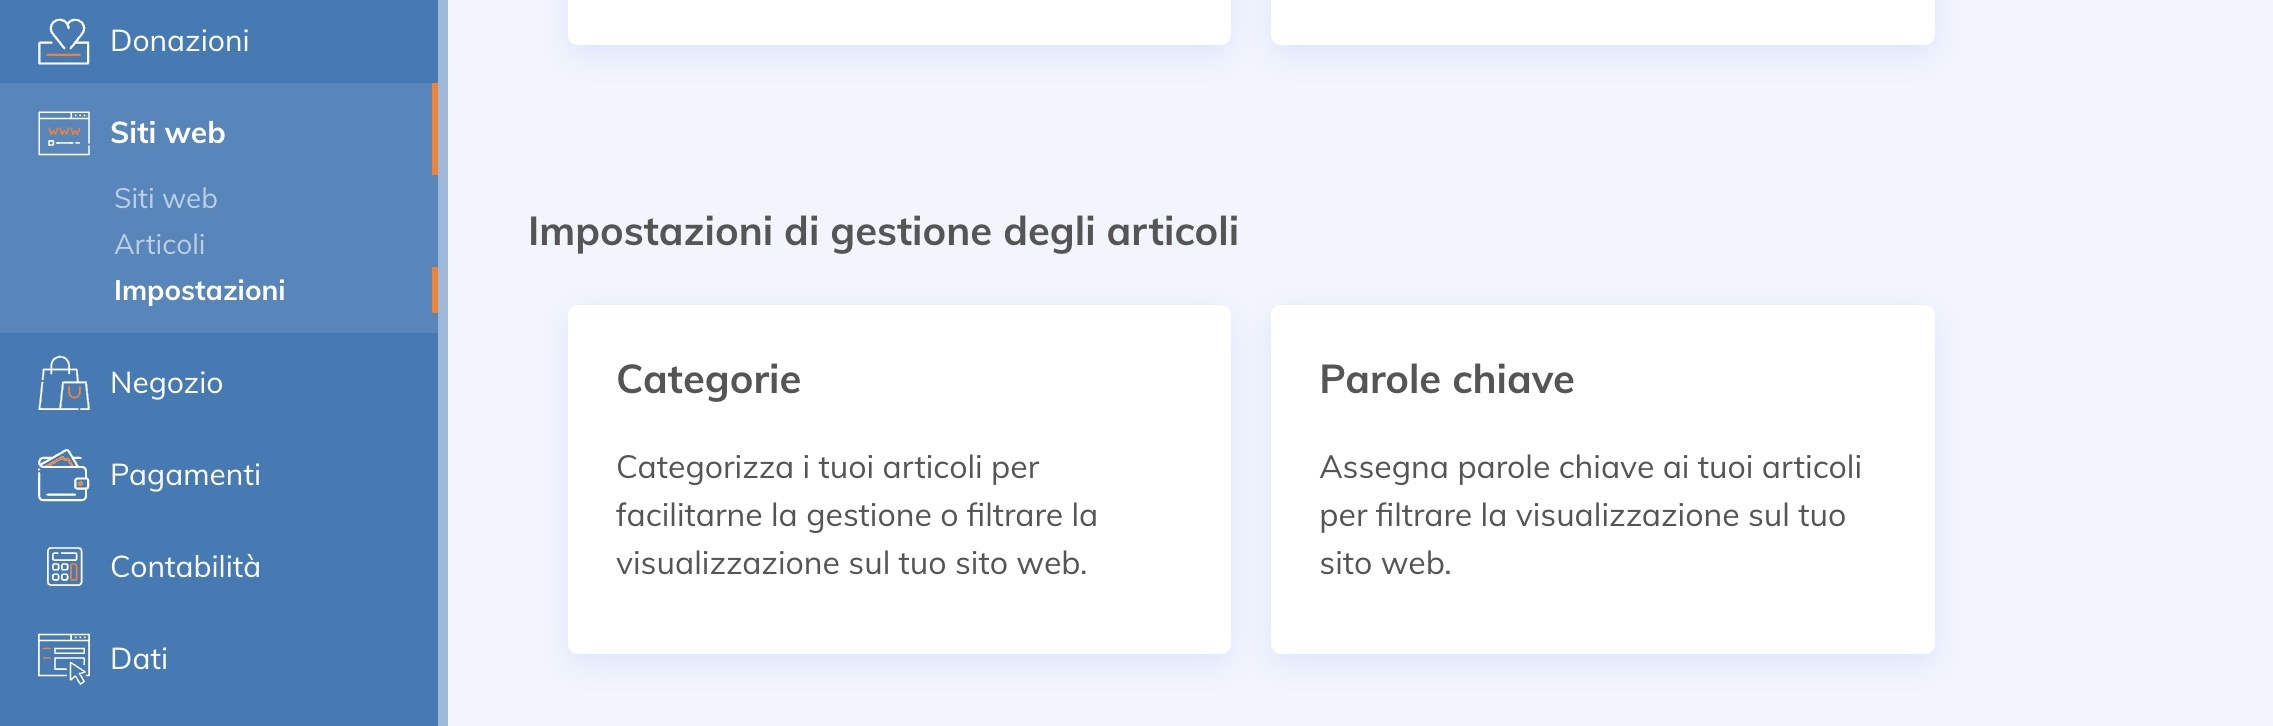Navigate to the Donazioni section
The image size is (2273, 726).
180,40
